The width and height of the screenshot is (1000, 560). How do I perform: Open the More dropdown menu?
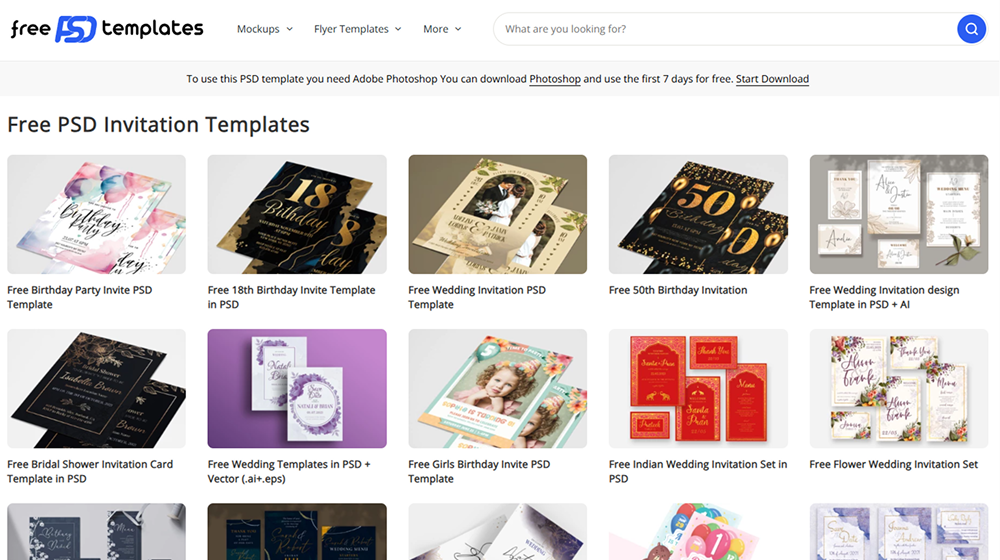[x=442, y=29]
